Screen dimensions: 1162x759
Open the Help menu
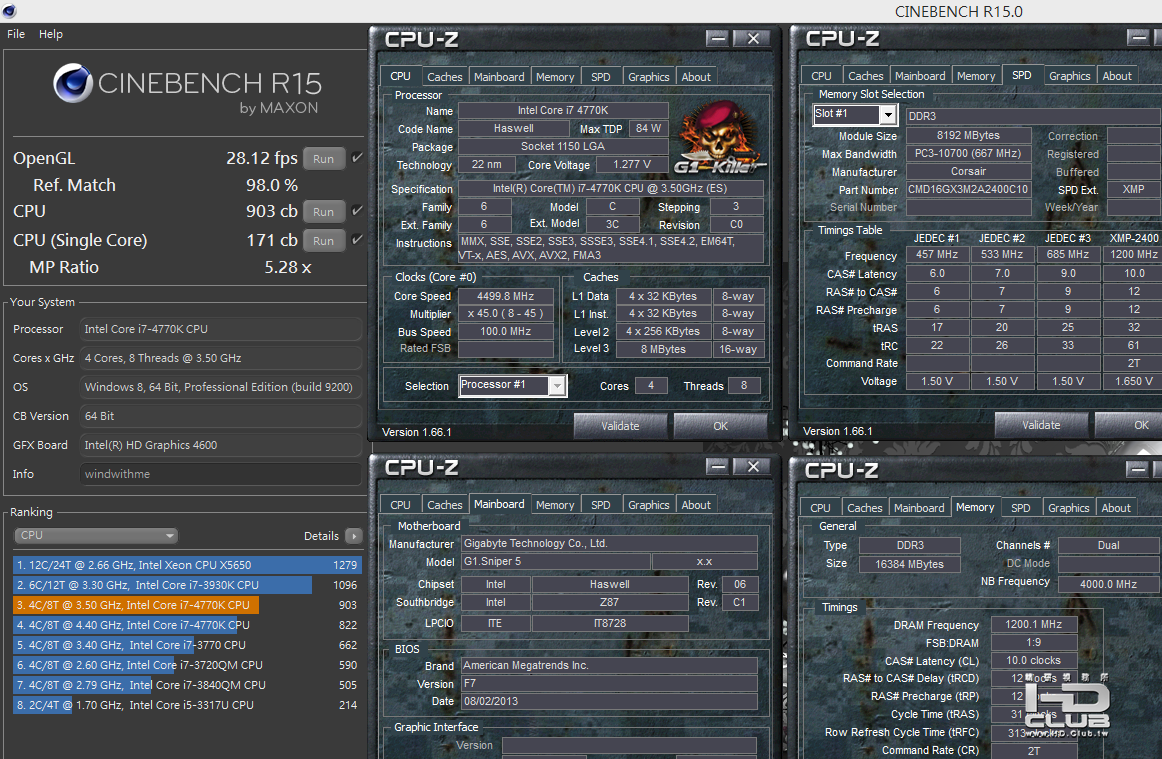click(50, 34)
